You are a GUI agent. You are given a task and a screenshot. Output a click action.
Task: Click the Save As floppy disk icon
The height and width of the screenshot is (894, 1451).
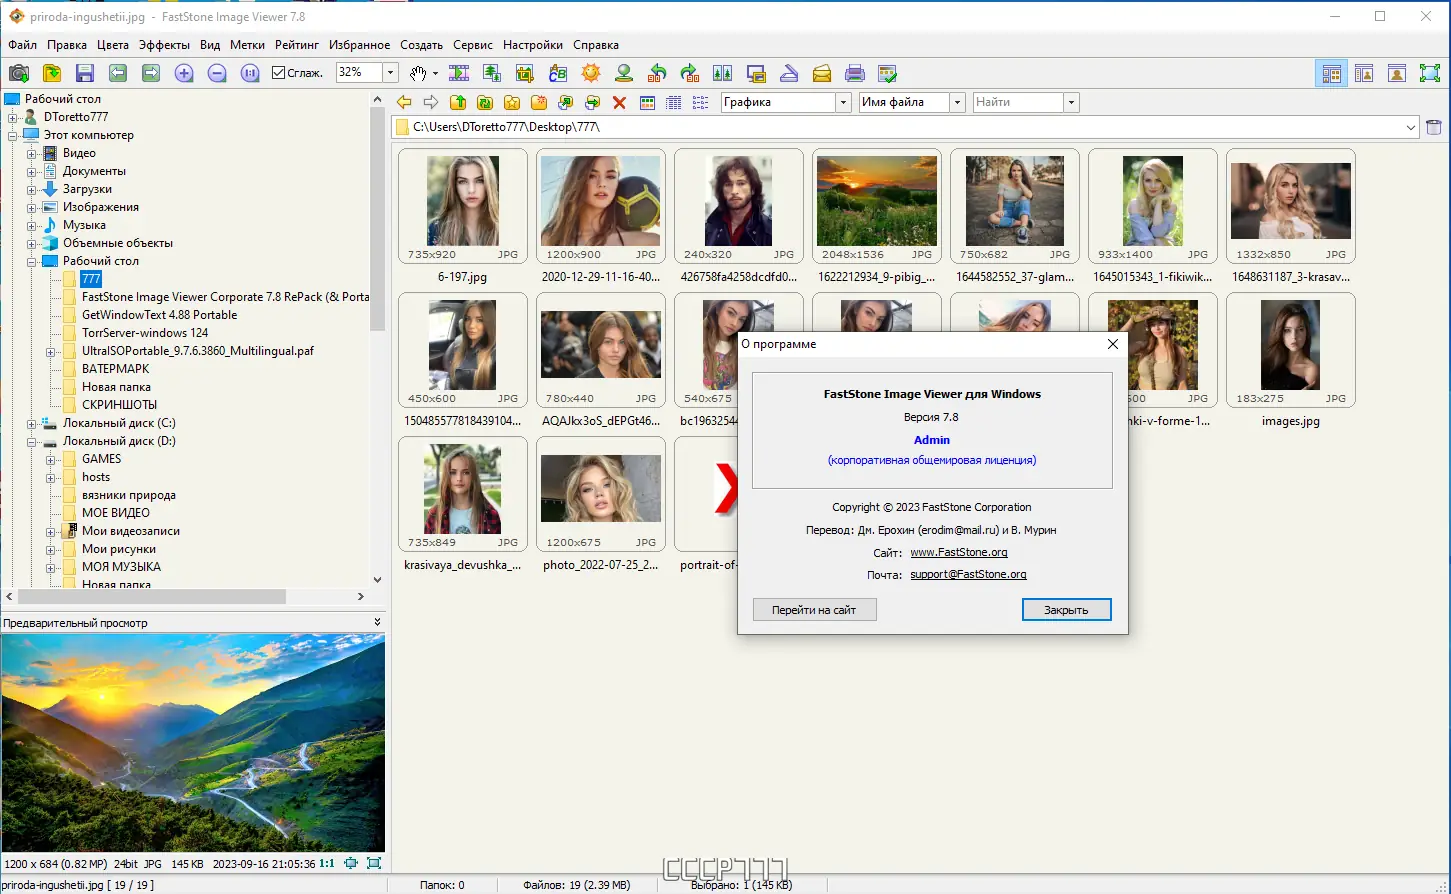[x=85, y=73]
